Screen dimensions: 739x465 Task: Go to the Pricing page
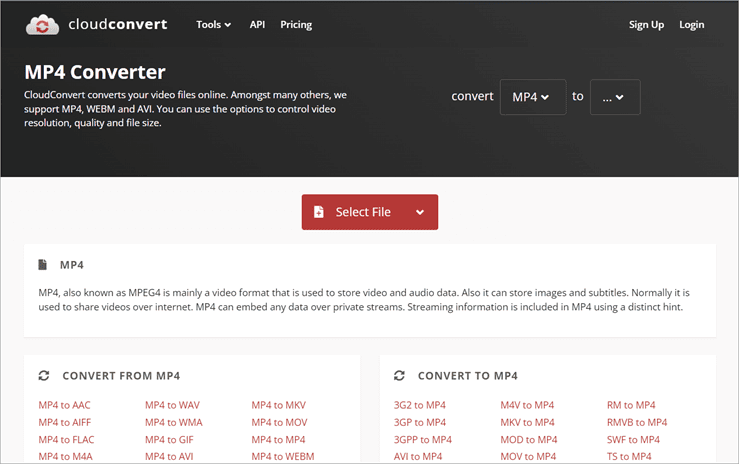[x=296, y=24]
